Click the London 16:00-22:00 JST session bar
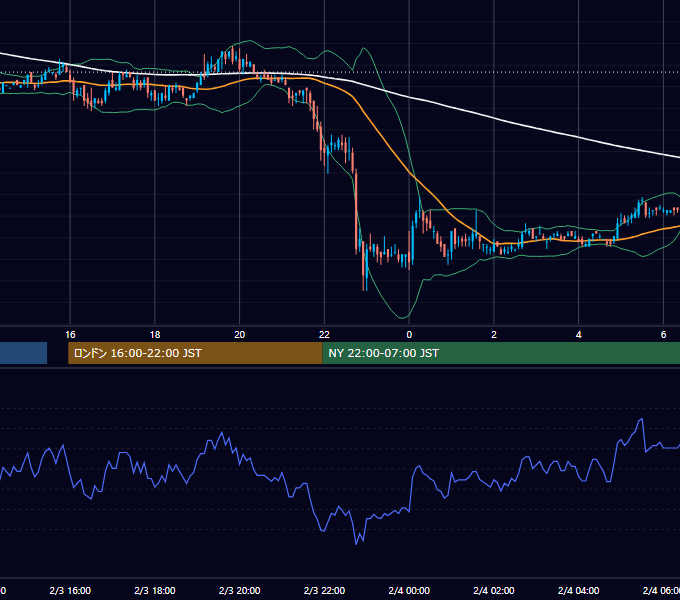Screen dimensions: 680x600 point(195,353)
